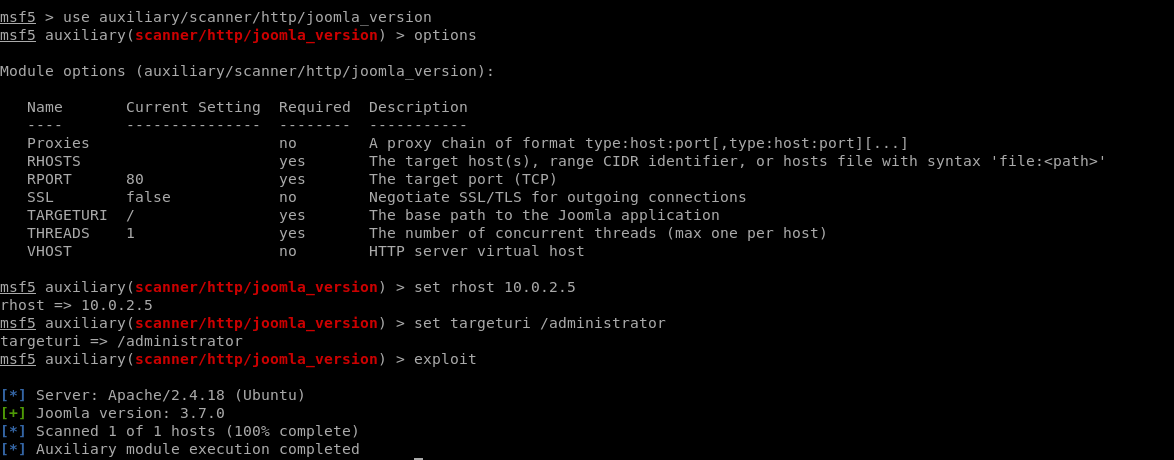This screenshot has width=1174, height=460.
Task: Click the 'use auxiliary/scanner/http/joomla_version' command text
Action: pyautogui.click(x=247, y=17)
